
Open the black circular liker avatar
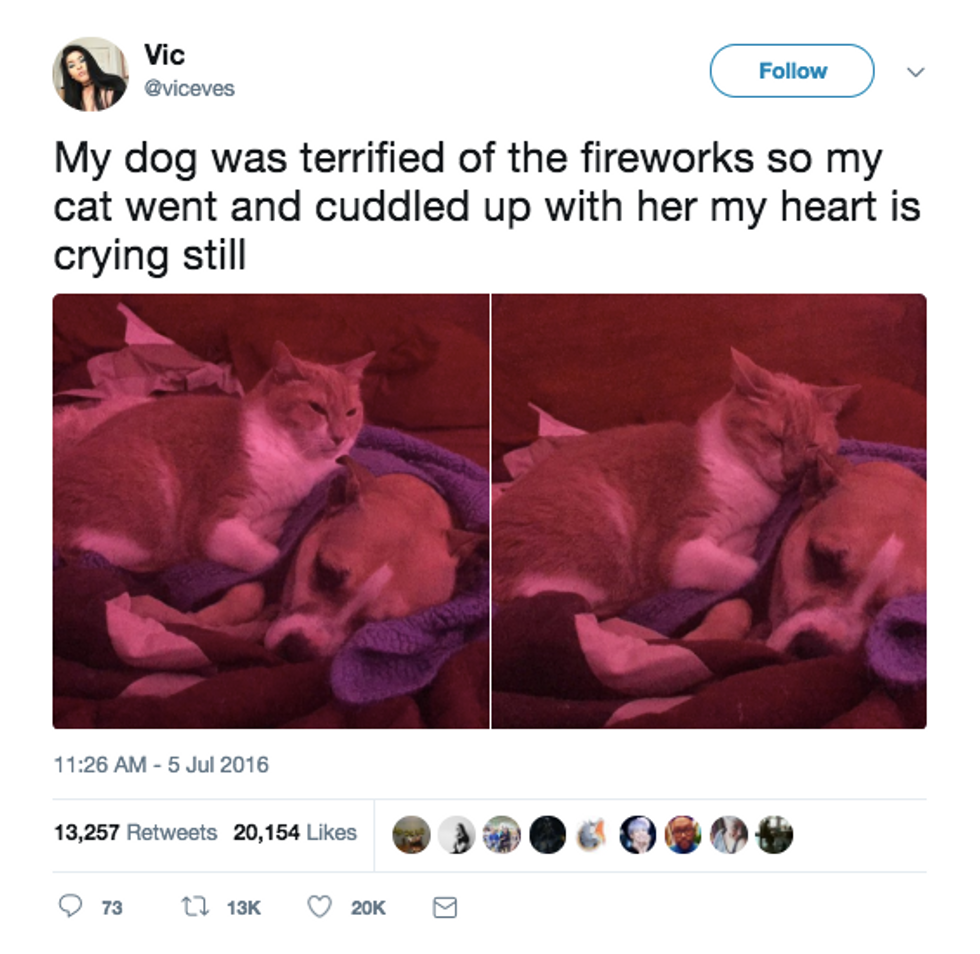[x=548, y=835]
